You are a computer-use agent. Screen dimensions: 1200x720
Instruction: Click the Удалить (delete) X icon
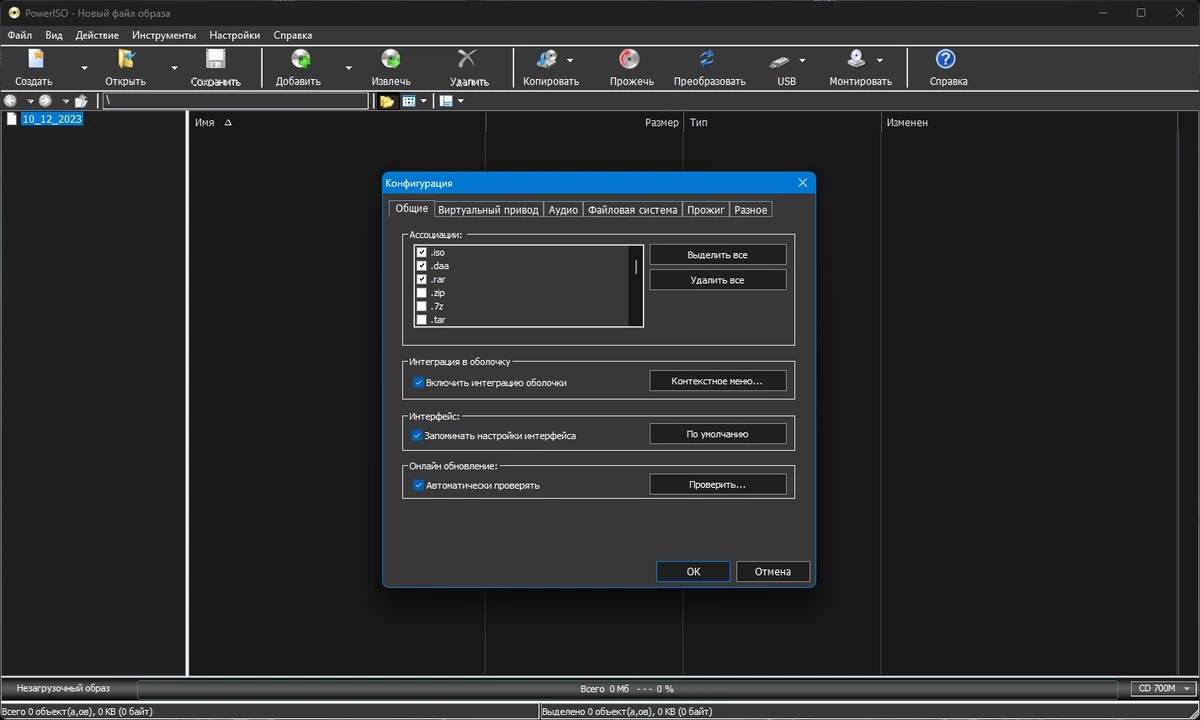click(467, 60)
